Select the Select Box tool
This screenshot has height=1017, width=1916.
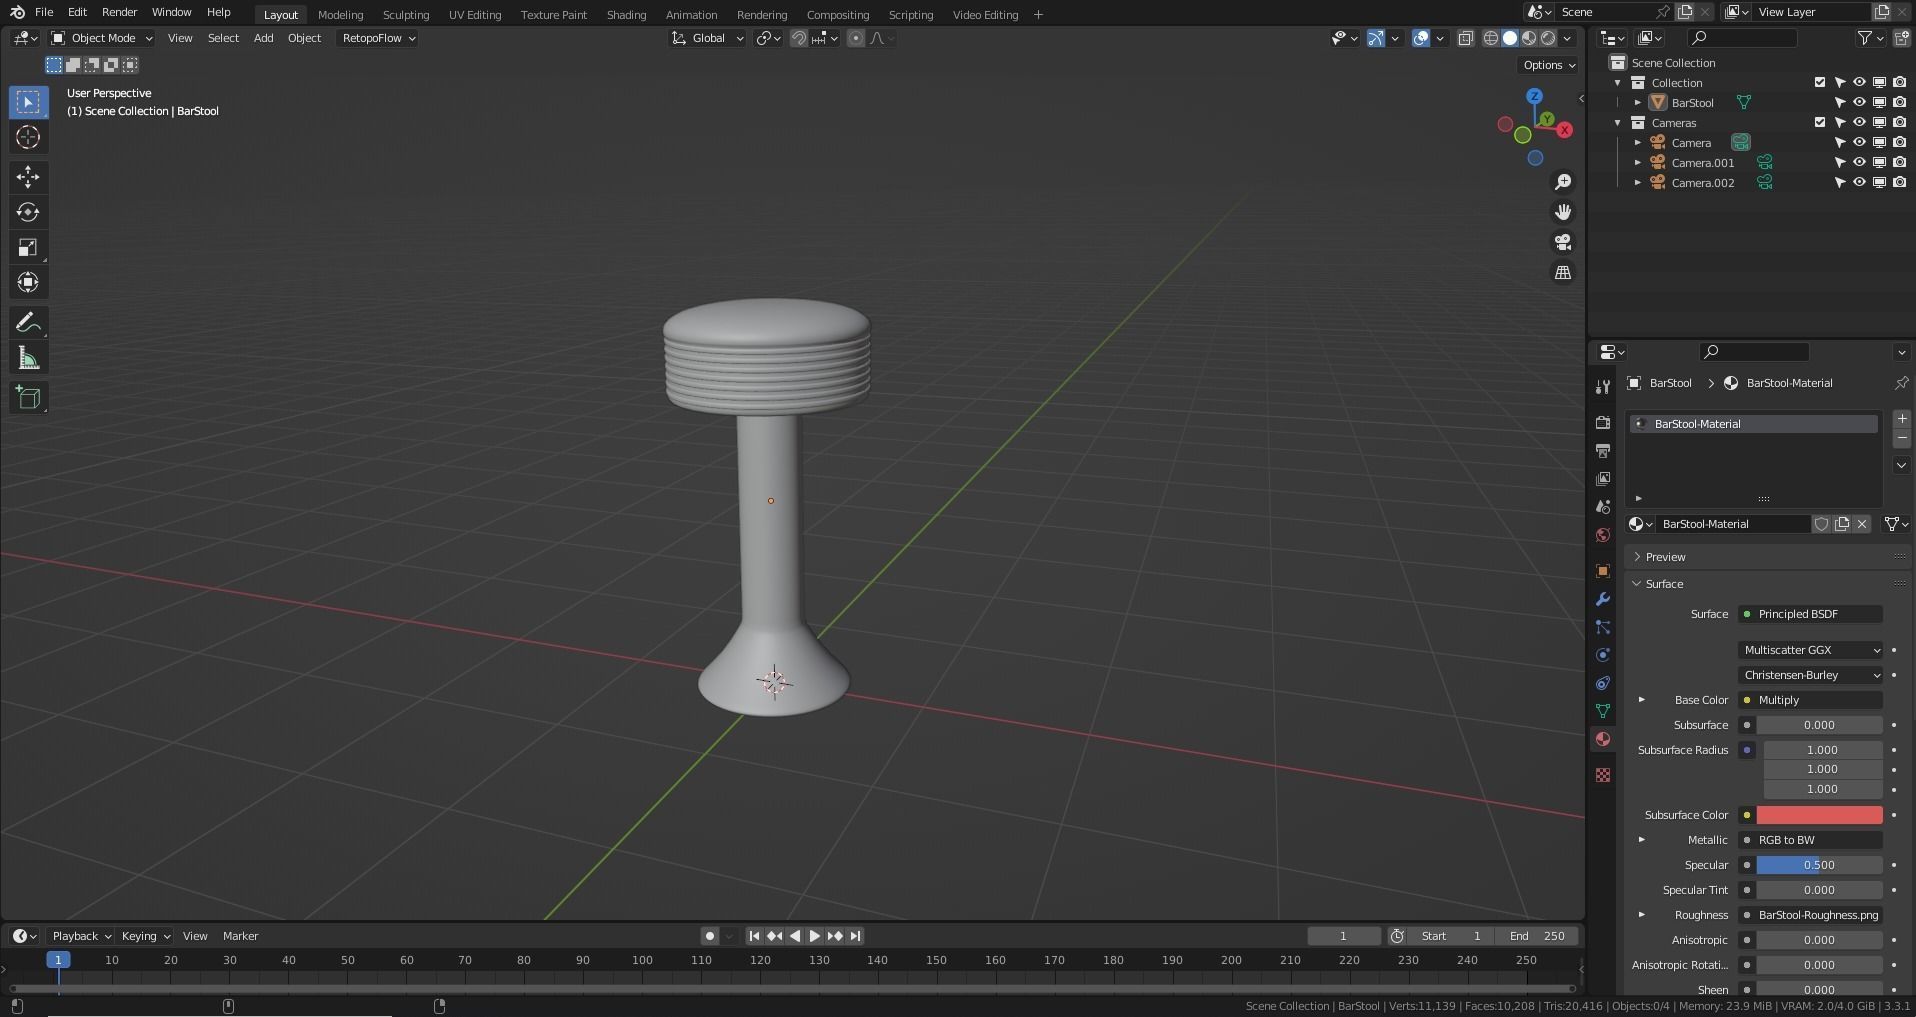[x=28, y=102]
